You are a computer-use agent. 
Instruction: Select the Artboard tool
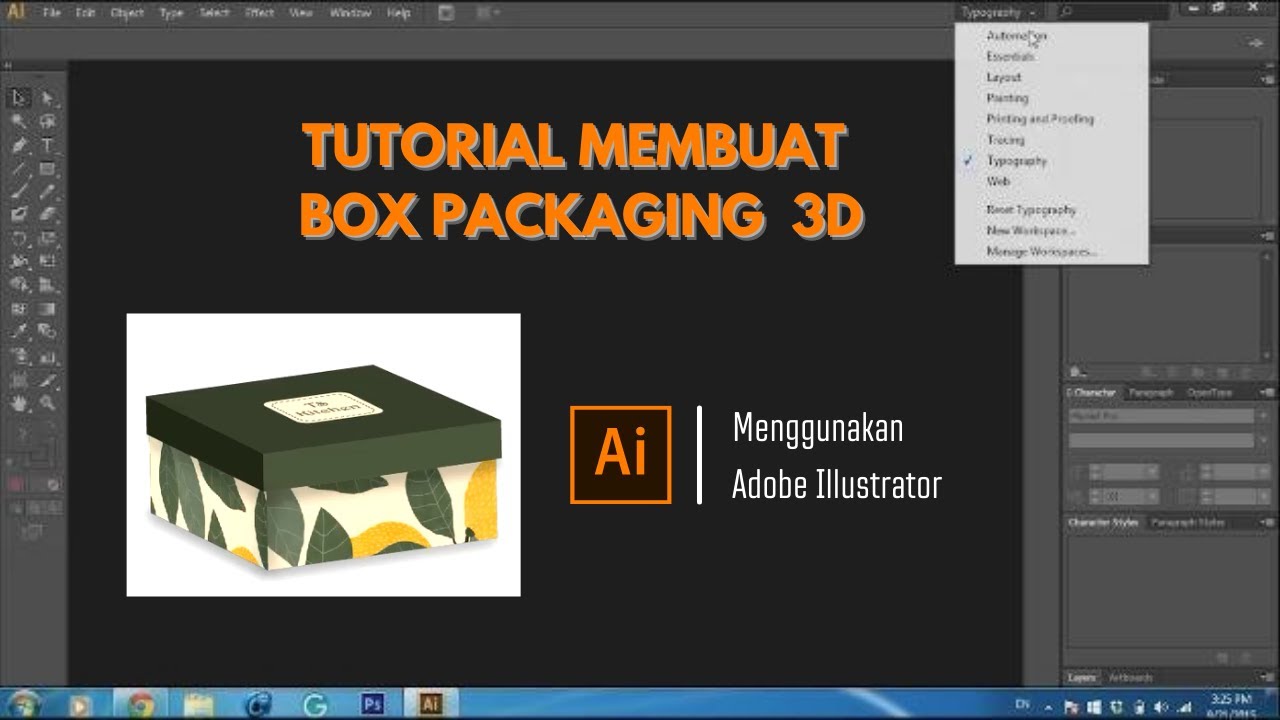click(x=19, y=380)
